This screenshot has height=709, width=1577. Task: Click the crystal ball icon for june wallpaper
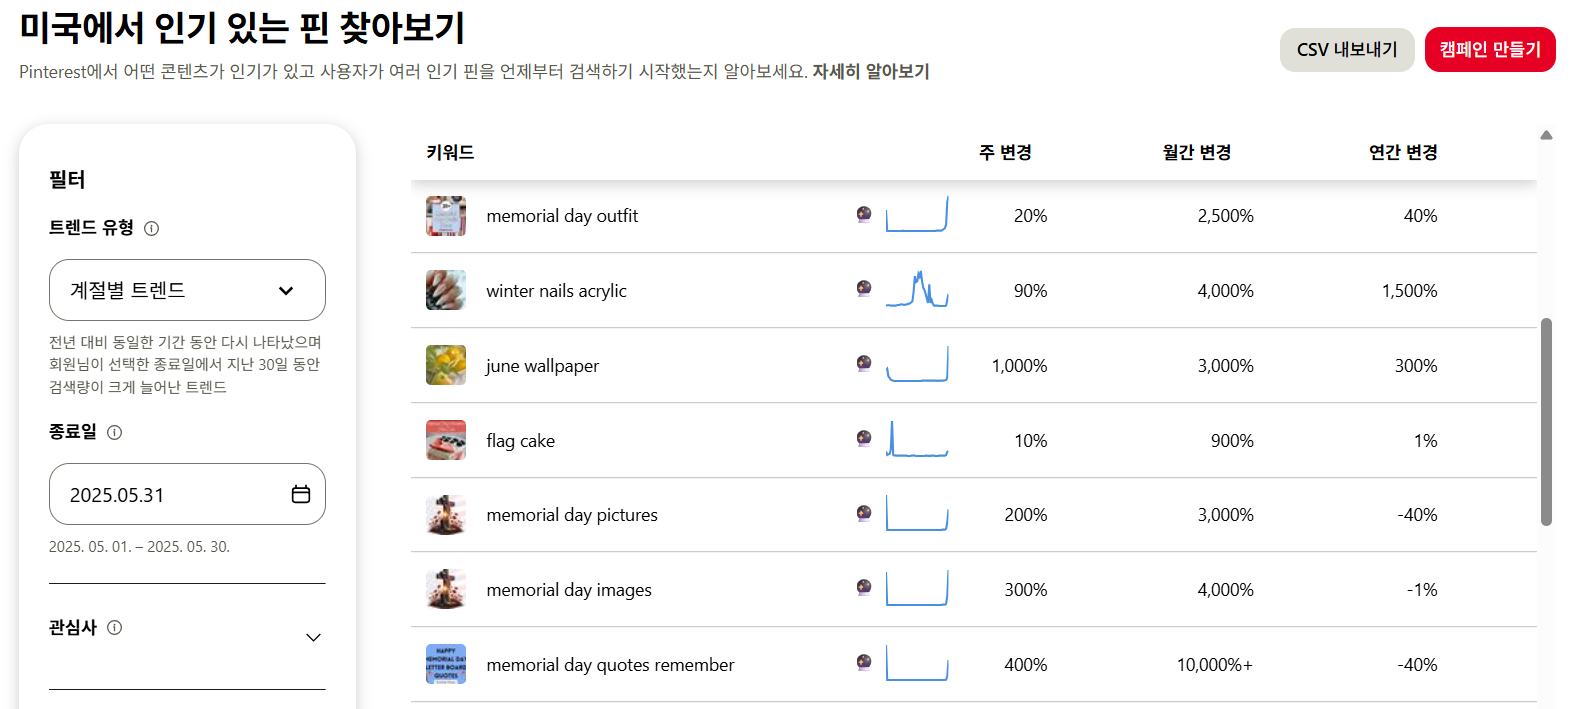pos(864,363)
